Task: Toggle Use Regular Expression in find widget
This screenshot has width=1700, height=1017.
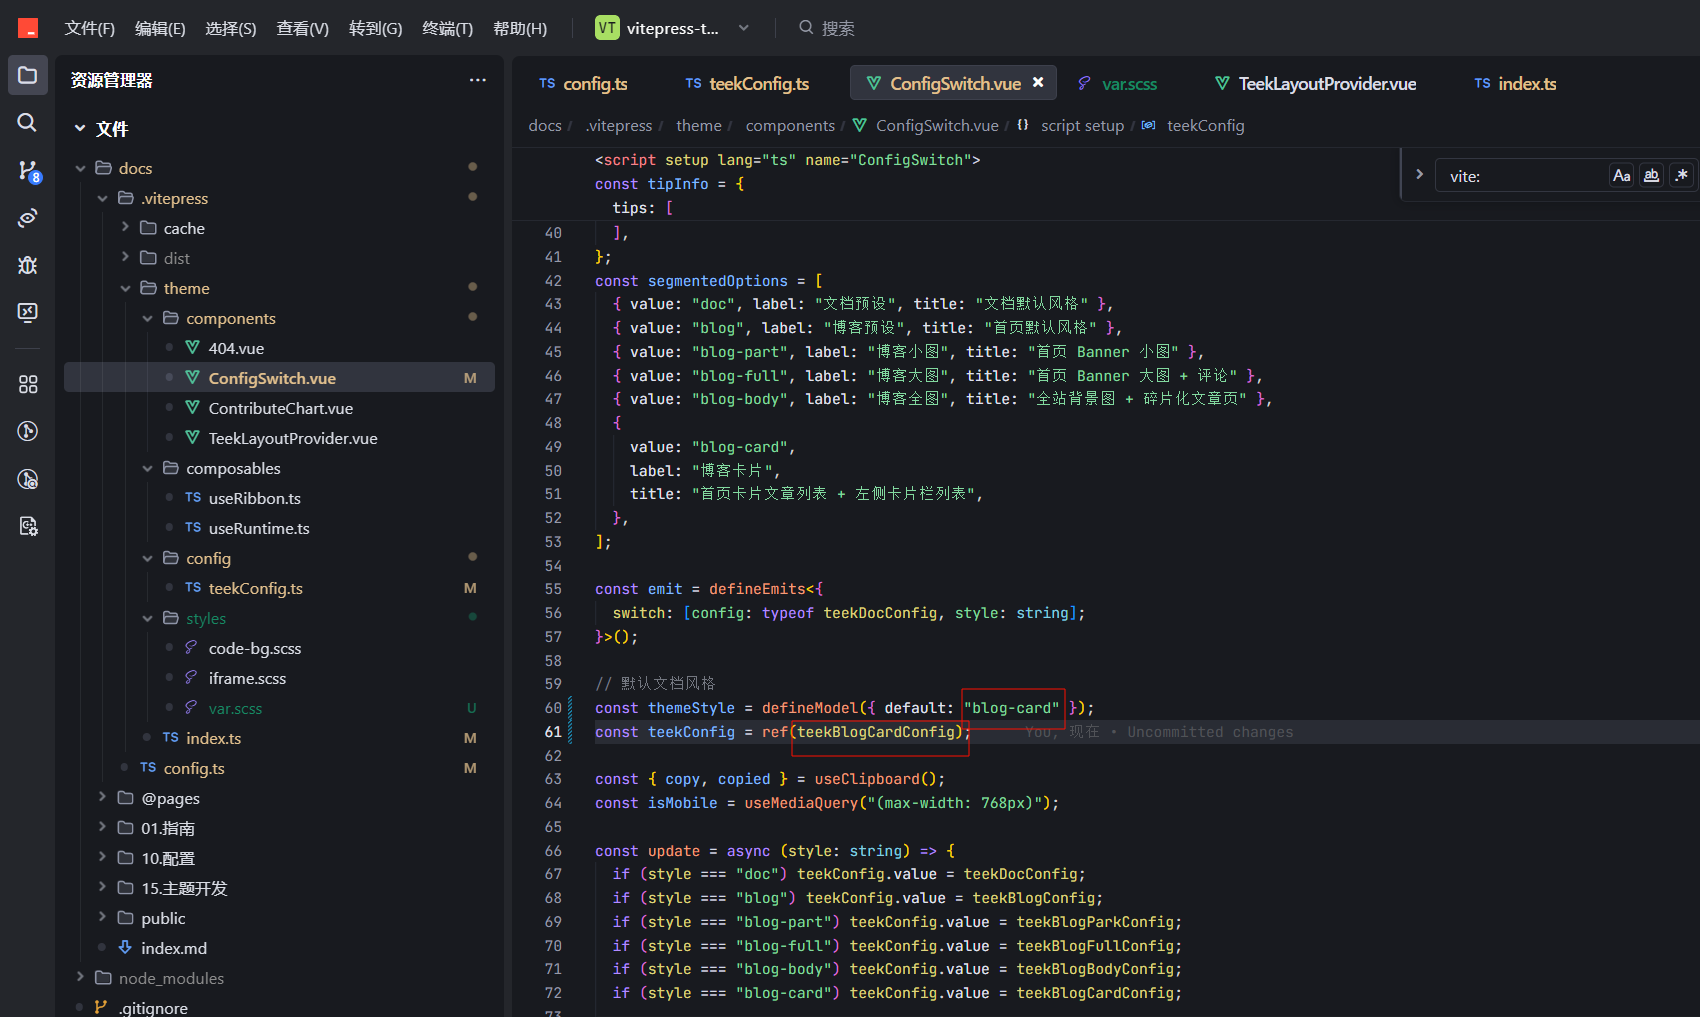Action: pyautogui.click(x=1682, y=176)
